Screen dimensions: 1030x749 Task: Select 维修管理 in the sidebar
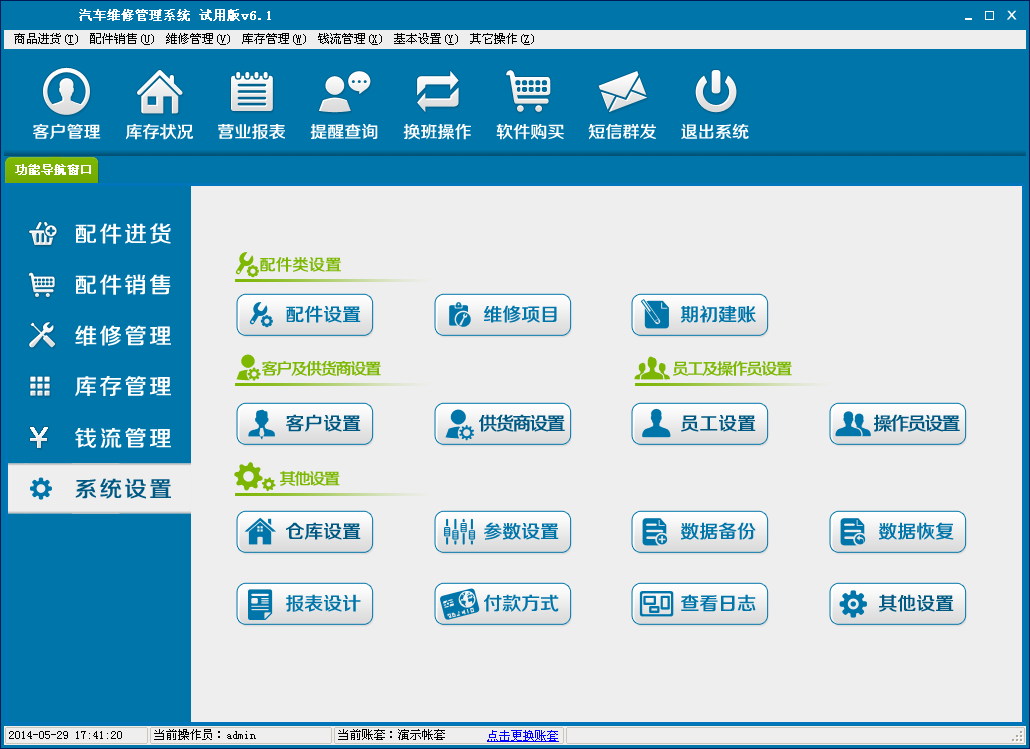click(x=100, y=336)
